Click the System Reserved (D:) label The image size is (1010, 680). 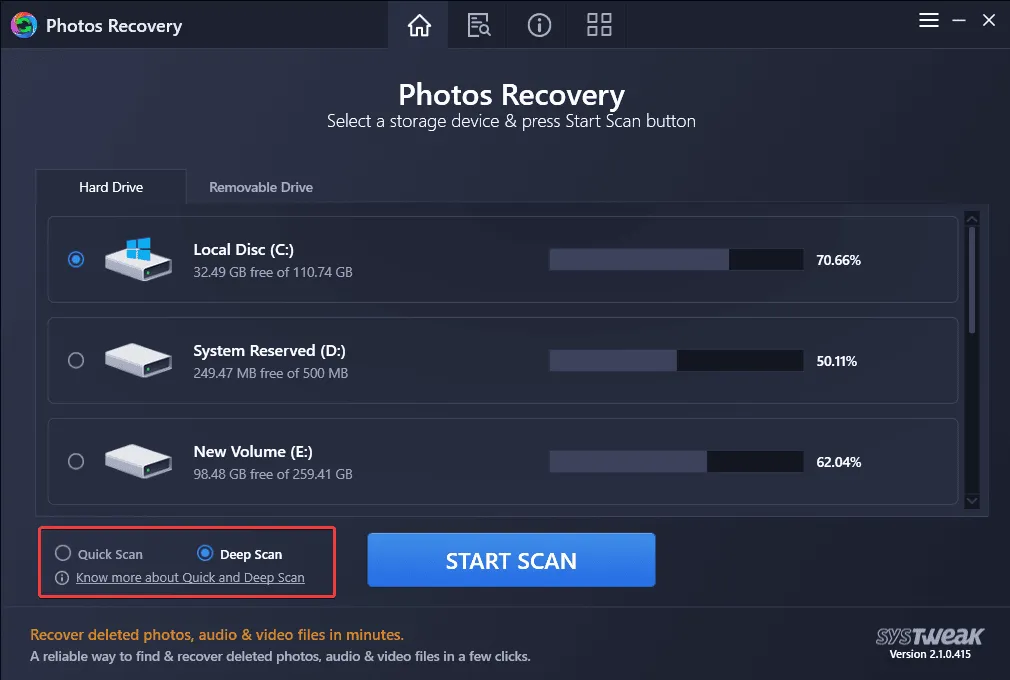point(269,351)
